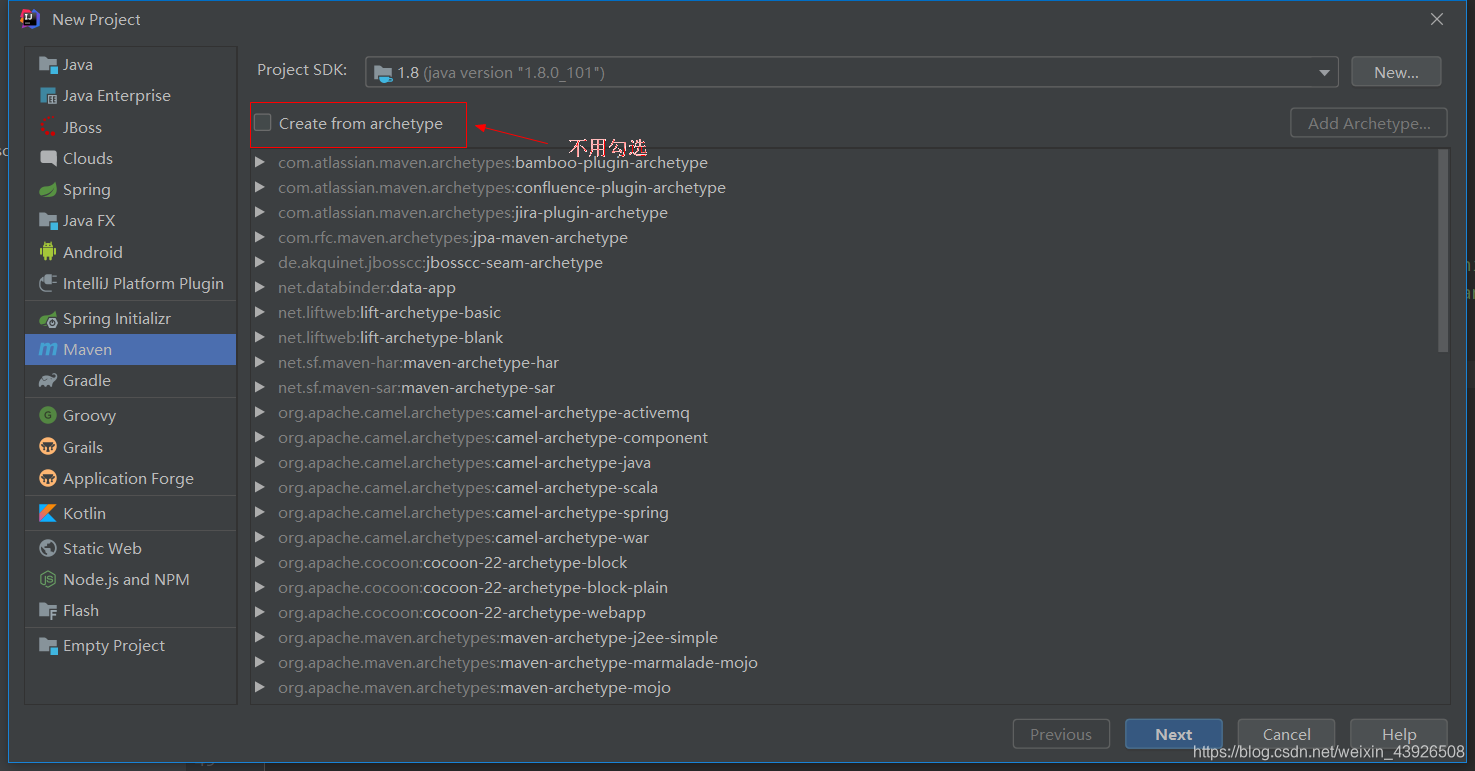Expand camel-archetype-activemq entry

260,412
